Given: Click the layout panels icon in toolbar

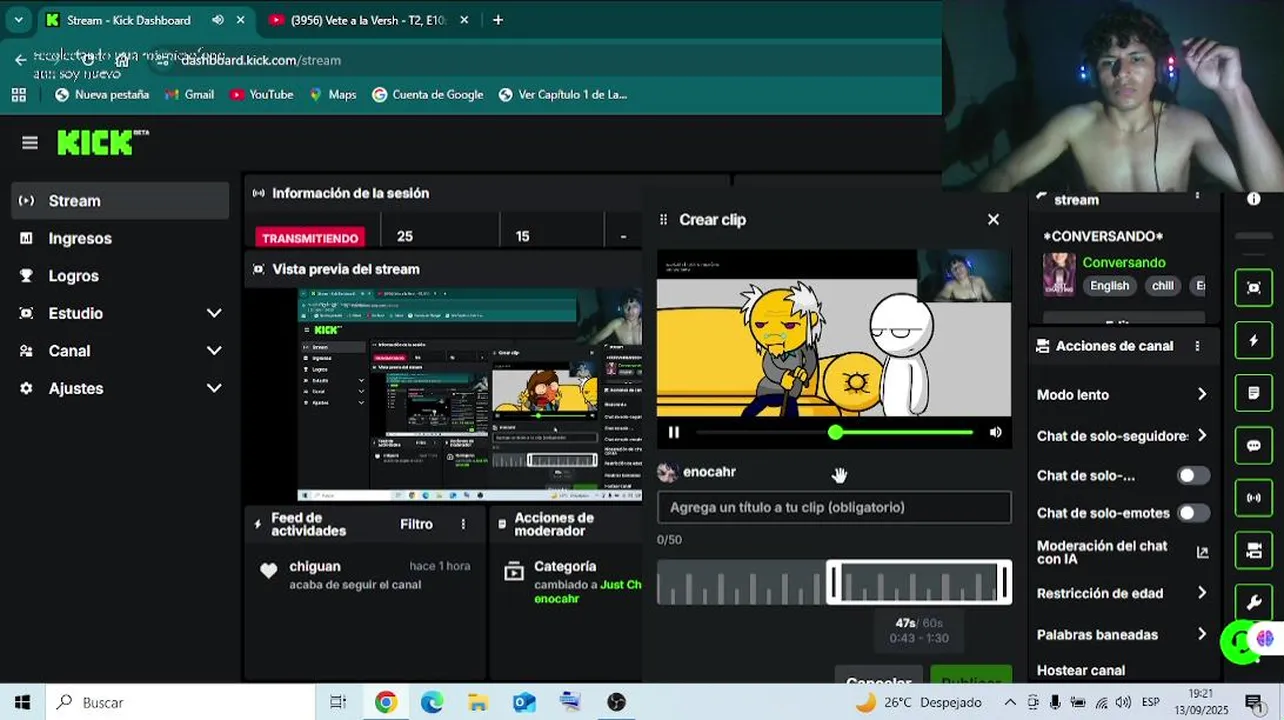Looking at the screenshot, I should [x=1254, y=550].
